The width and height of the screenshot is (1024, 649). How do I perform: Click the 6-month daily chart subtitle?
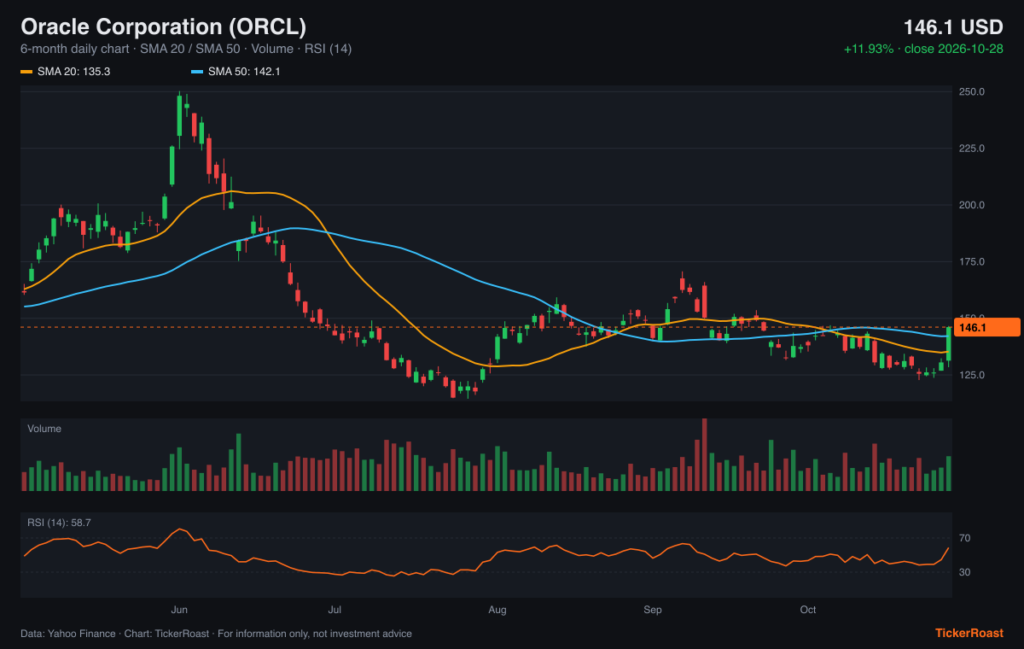coord(186,49)
